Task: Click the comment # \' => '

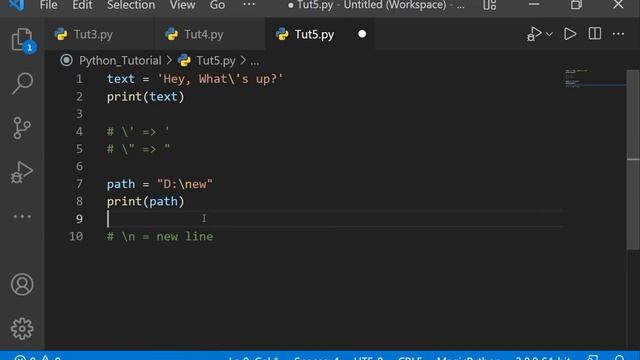Action: (x=138, y=131)
